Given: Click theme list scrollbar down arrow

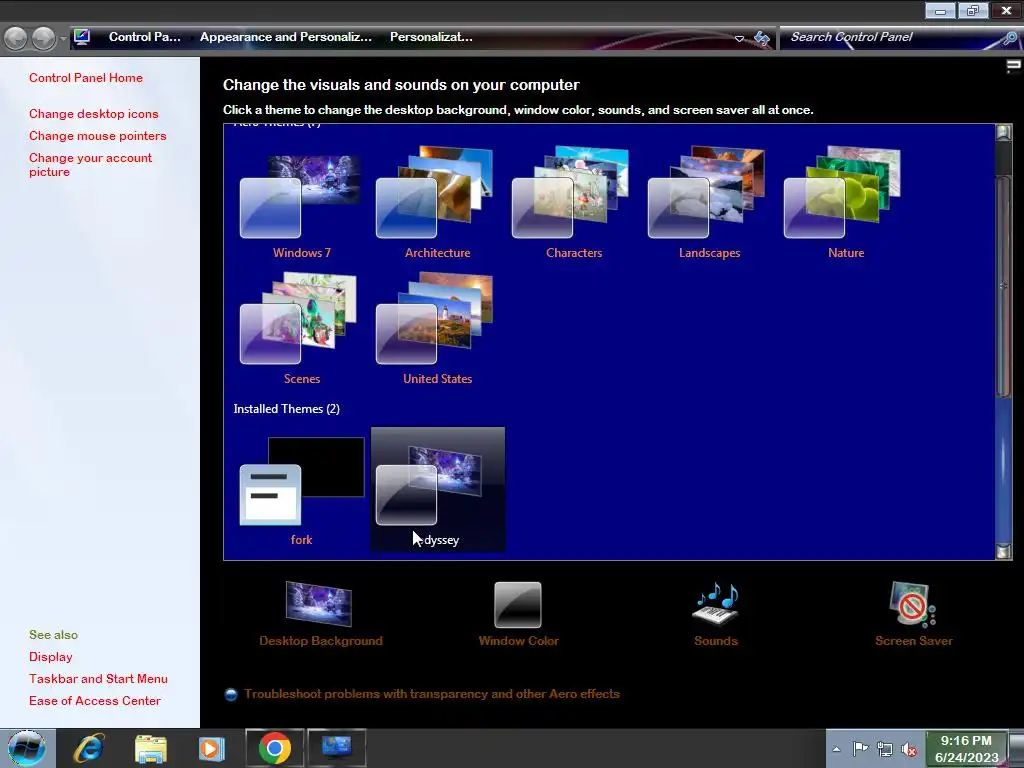Looking at the screenshot, I should point(1003,552).
